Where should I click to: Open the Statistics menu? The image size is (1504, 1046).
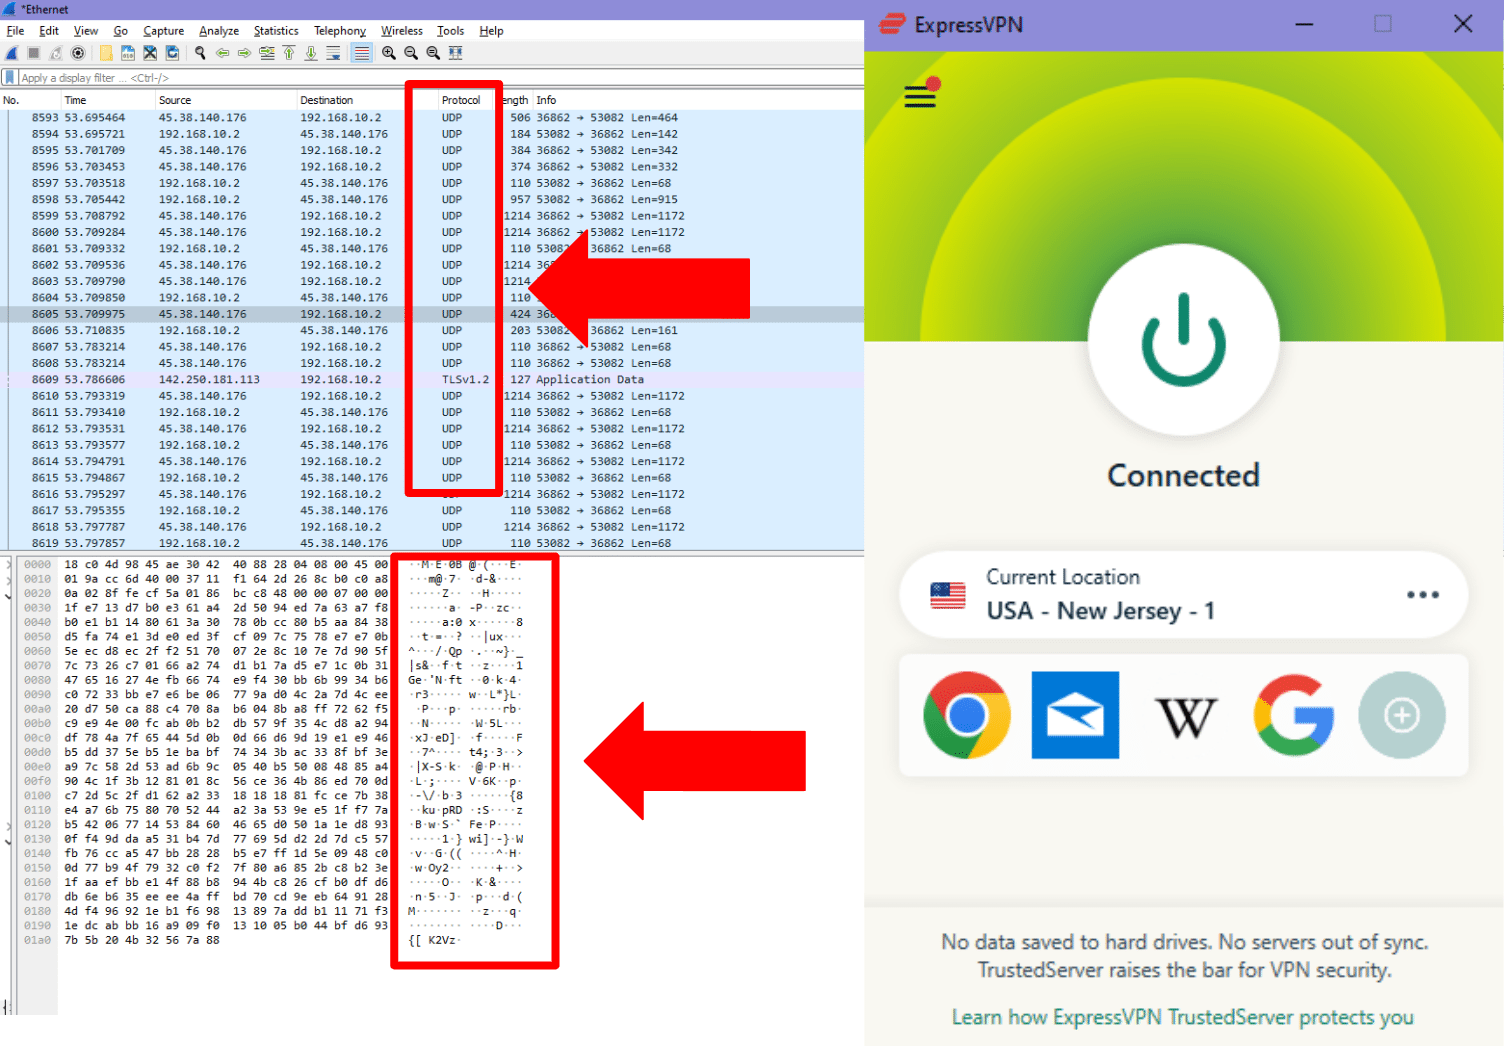276,31
